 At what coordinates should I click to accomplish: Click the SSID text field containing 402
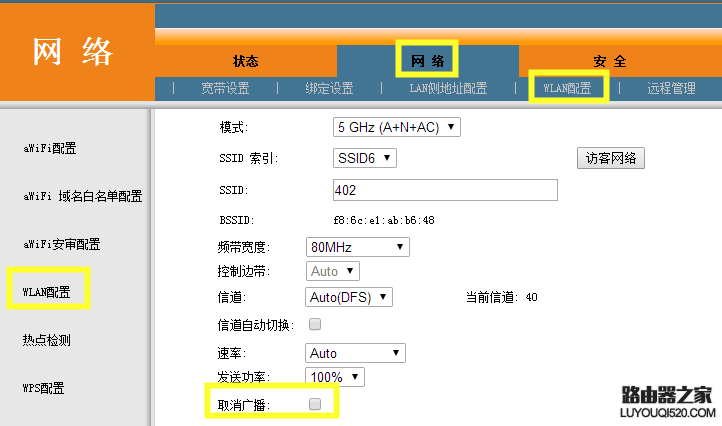pyautogui.click(x=445, y=190)
